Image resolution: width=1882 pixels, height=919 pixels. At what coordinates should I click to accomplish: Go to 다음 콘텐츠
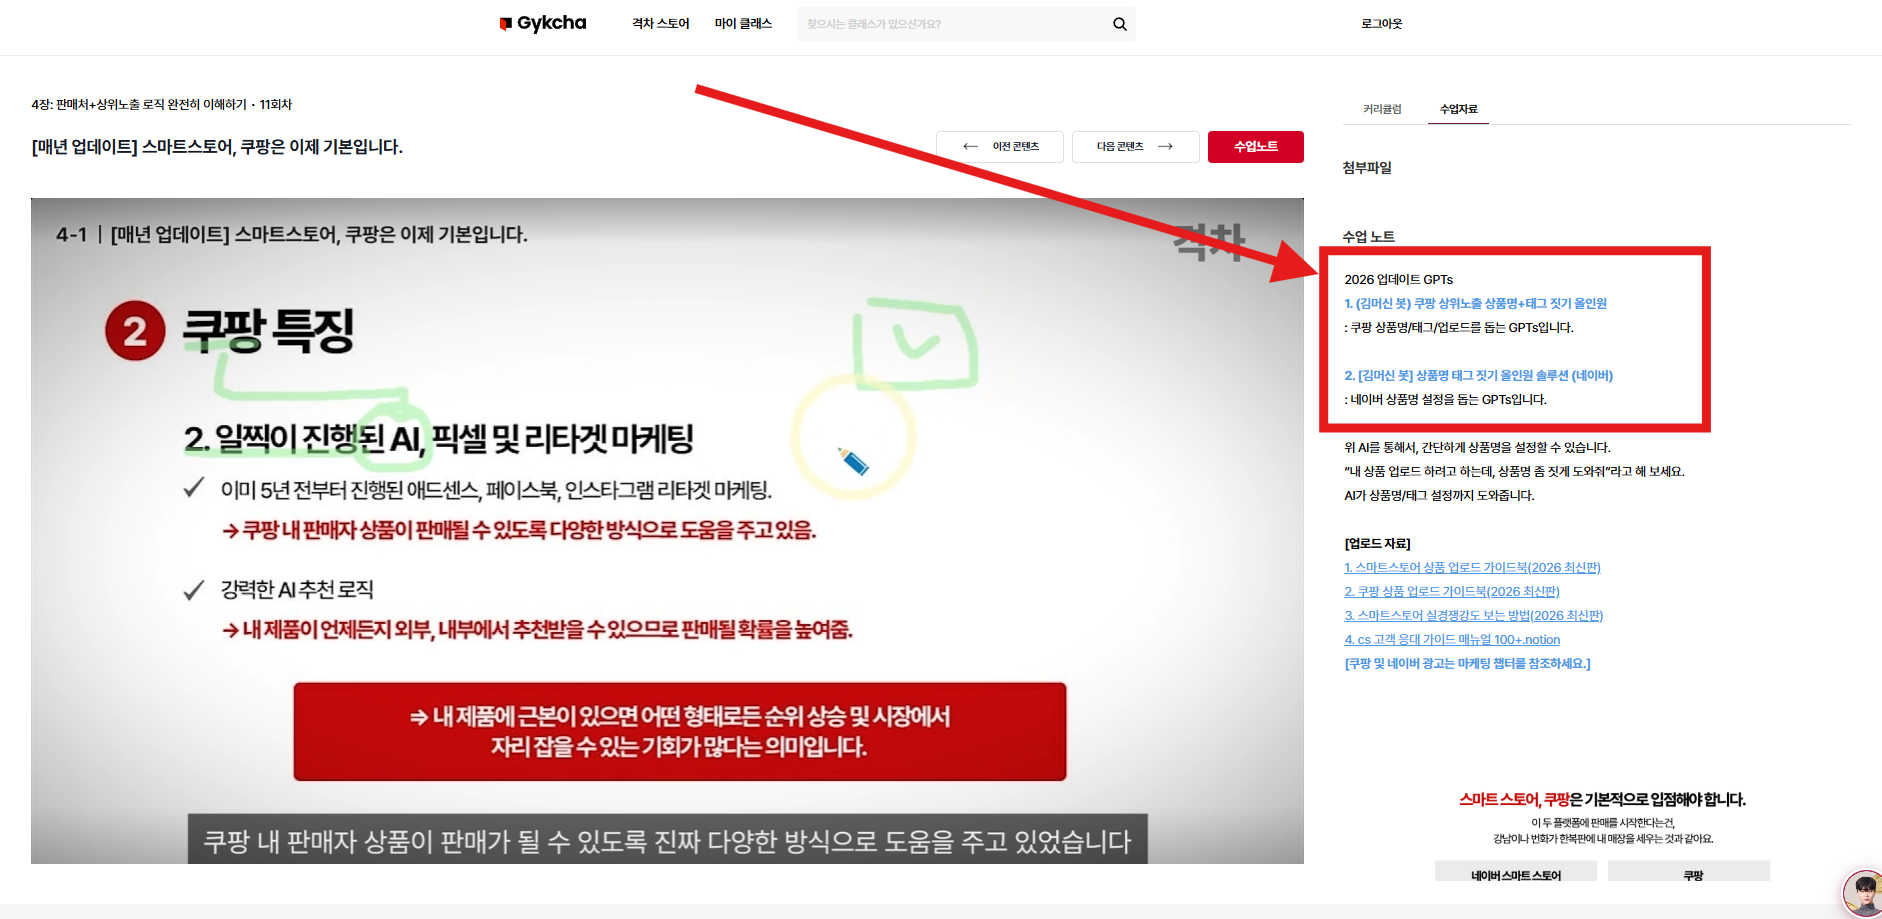1135,146
